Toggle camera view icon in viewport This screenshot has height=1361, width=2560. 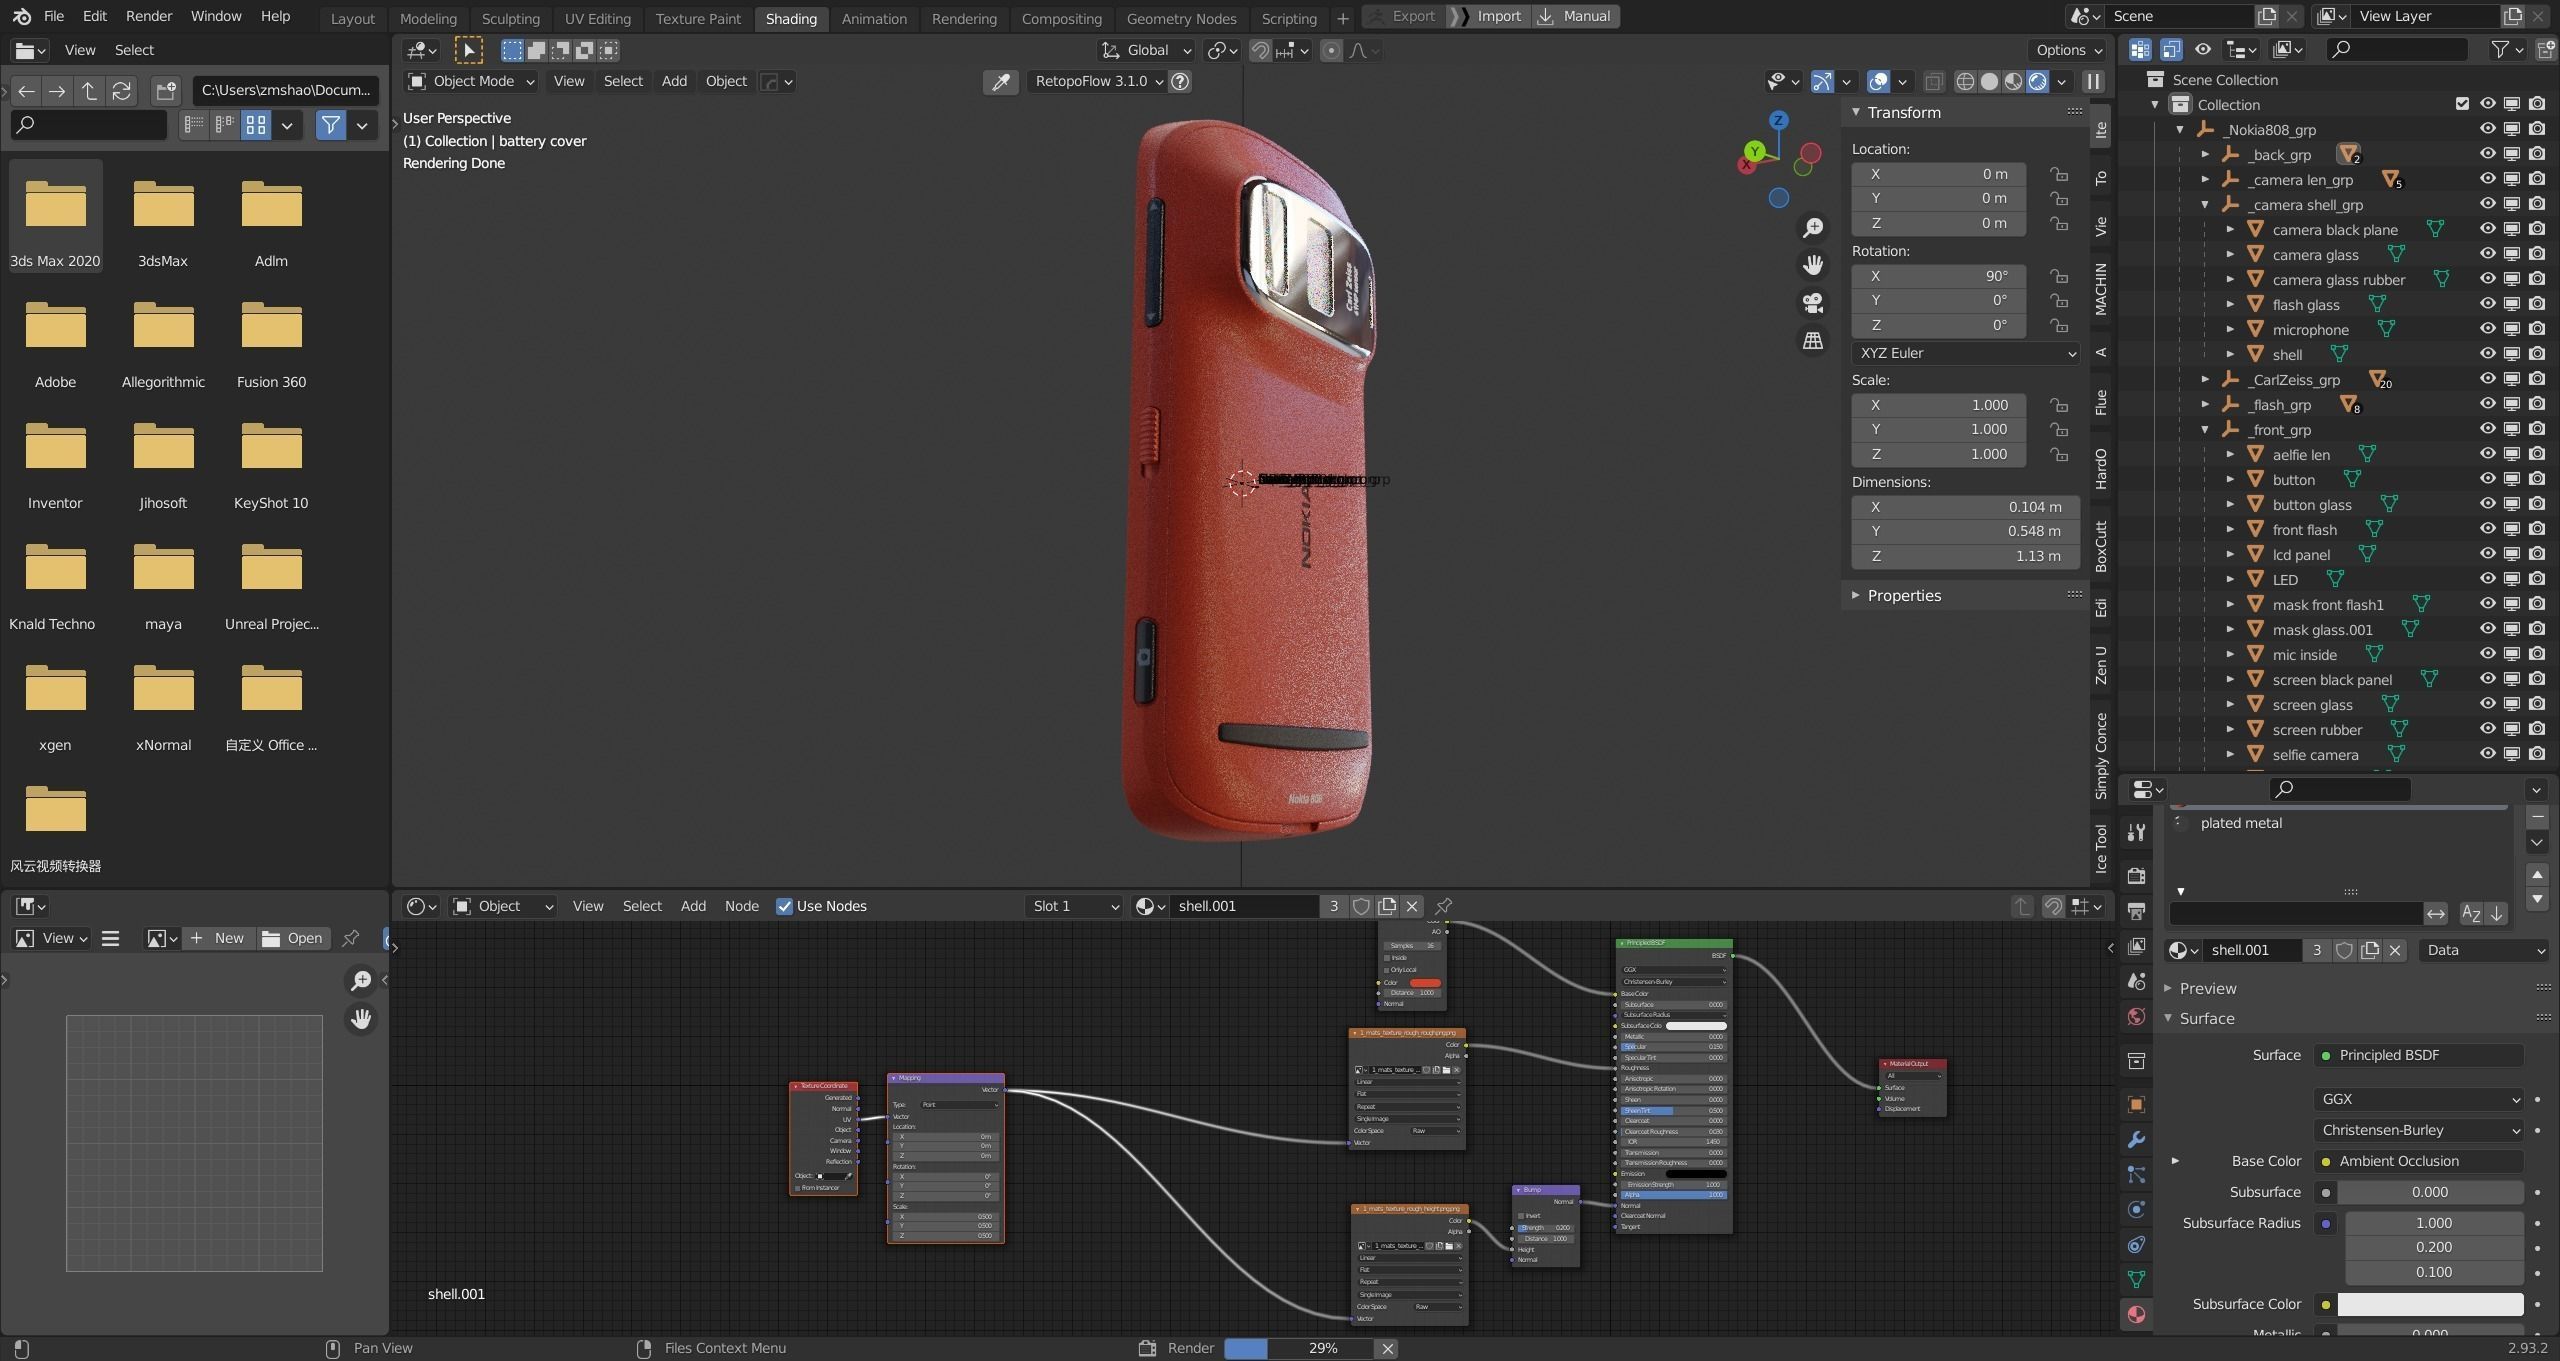[x=1813, y=303]
